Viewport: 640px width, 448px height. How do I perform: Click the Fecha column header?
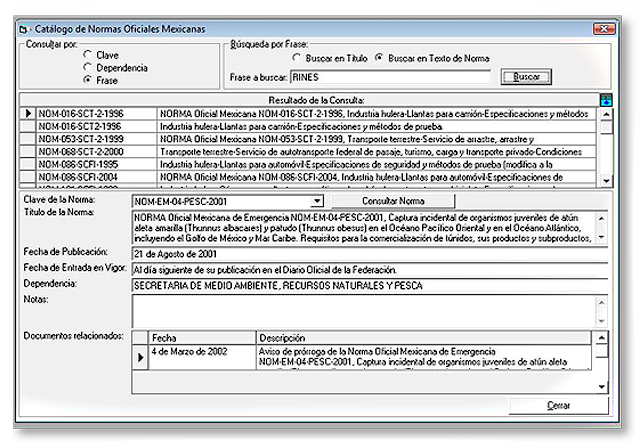[202, 338]
